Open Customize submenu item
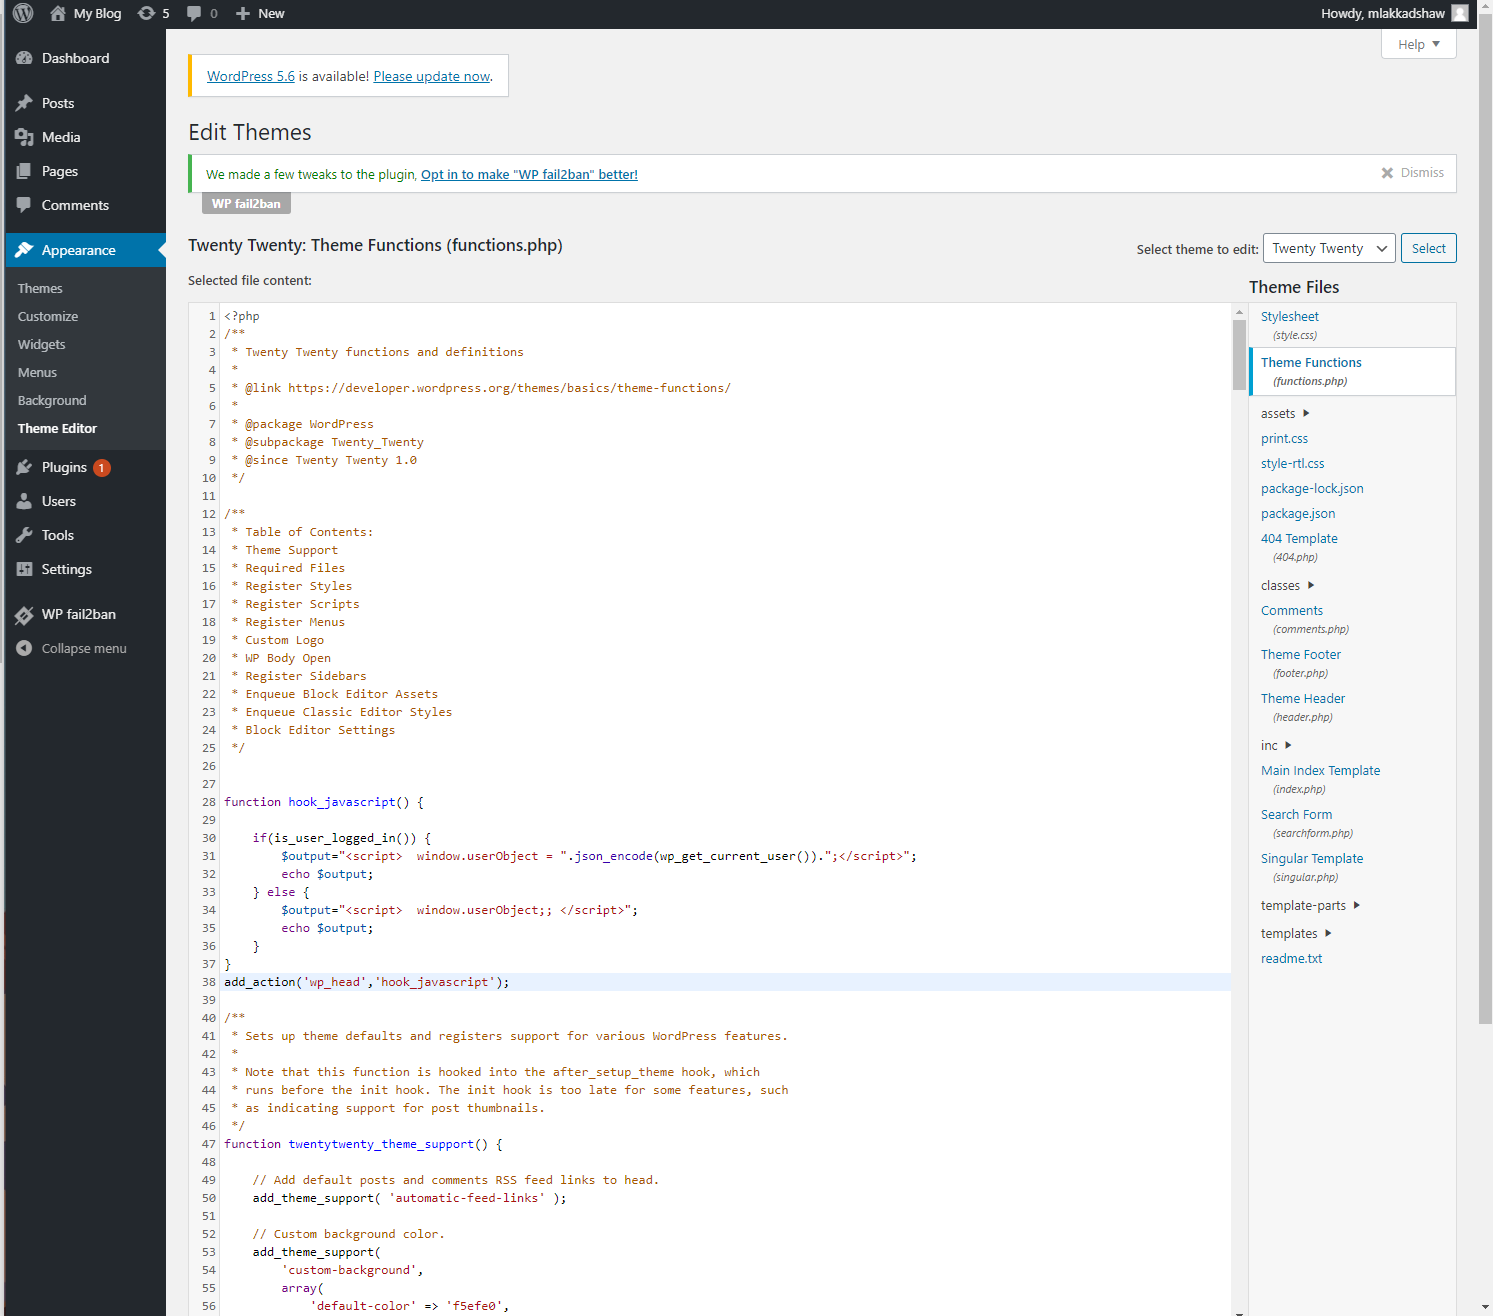Screen dimensions: 1493x1316 click(x=48, y=316)
